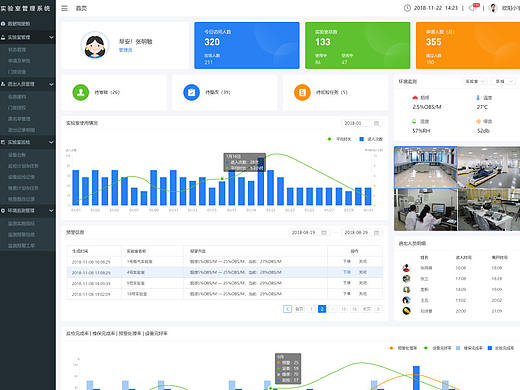Viewport: 520px width, 390px height.
Task: Collapse the 进出人员管理 sidebar section chevron
Action: [x=51, y=84]
